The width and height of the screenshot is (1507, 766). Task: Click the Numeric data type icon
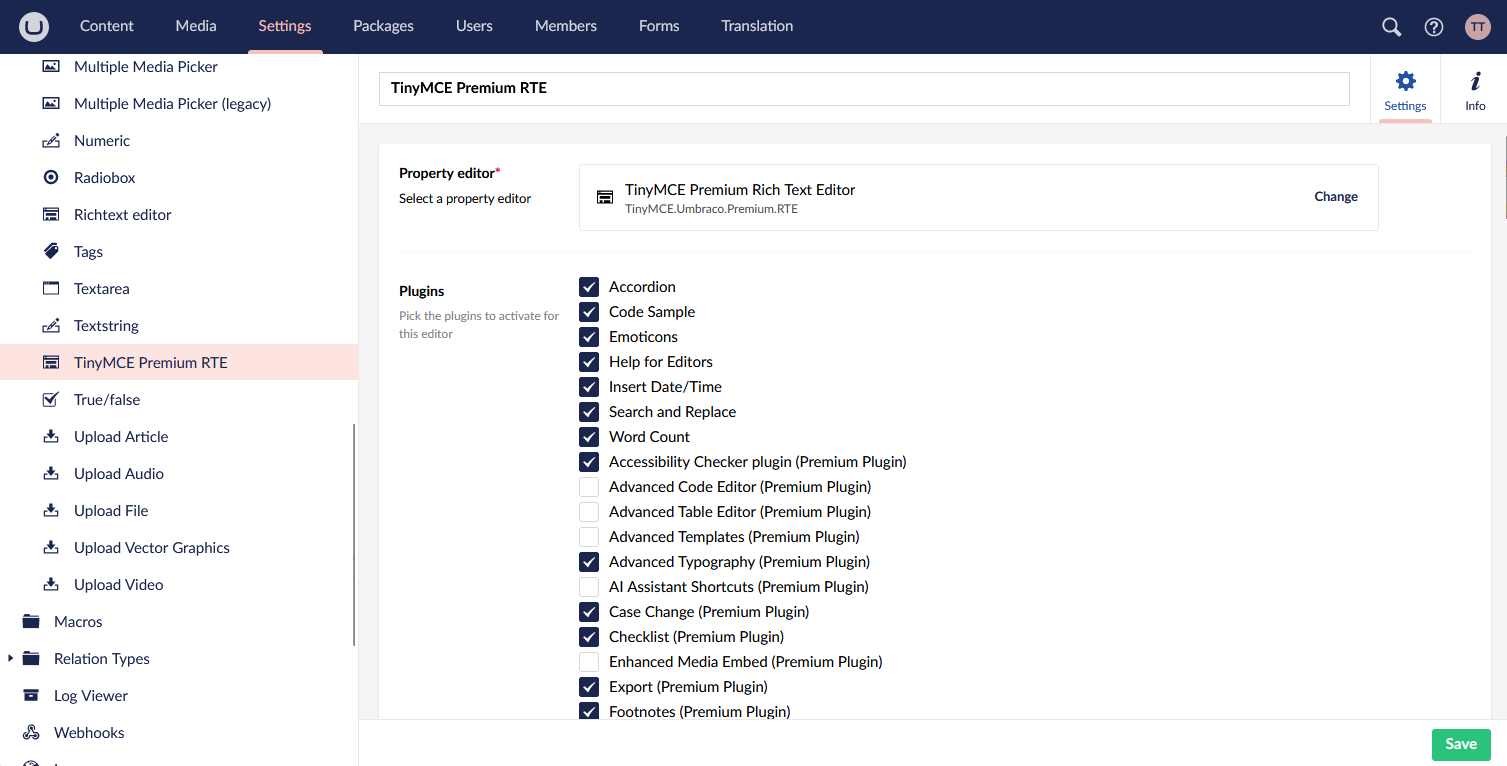pos(51,141)
